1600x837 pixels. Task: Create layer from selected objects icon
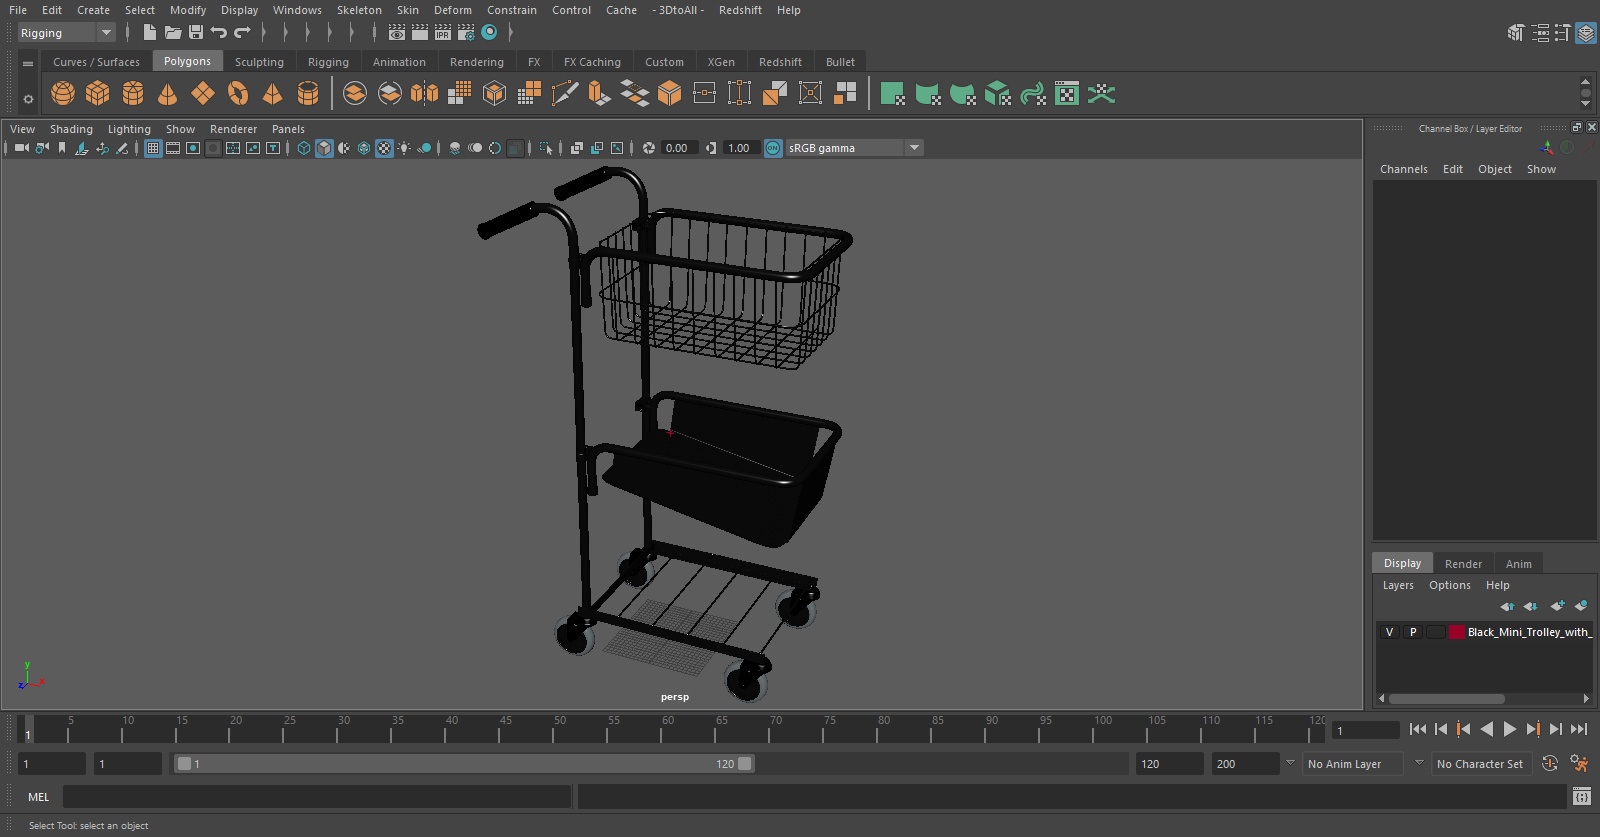point(1581,606)
